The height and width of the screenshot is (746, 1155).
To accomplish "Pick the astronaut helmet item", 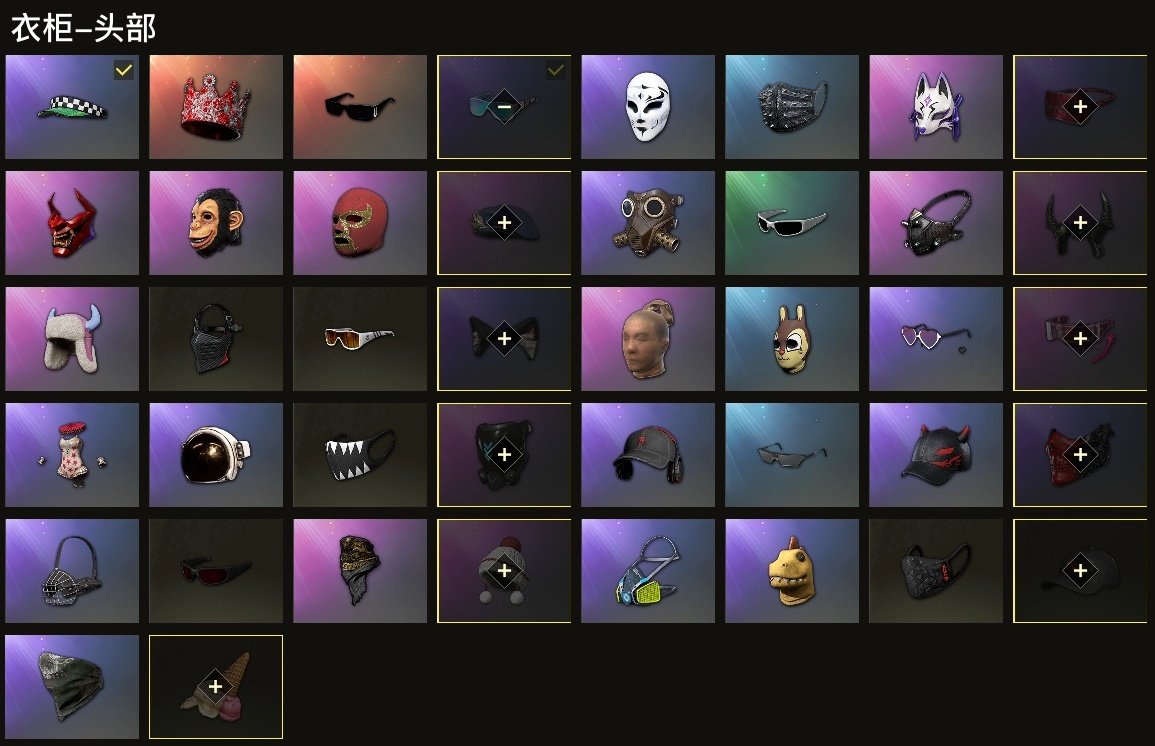I will click(x=216, y=455).
